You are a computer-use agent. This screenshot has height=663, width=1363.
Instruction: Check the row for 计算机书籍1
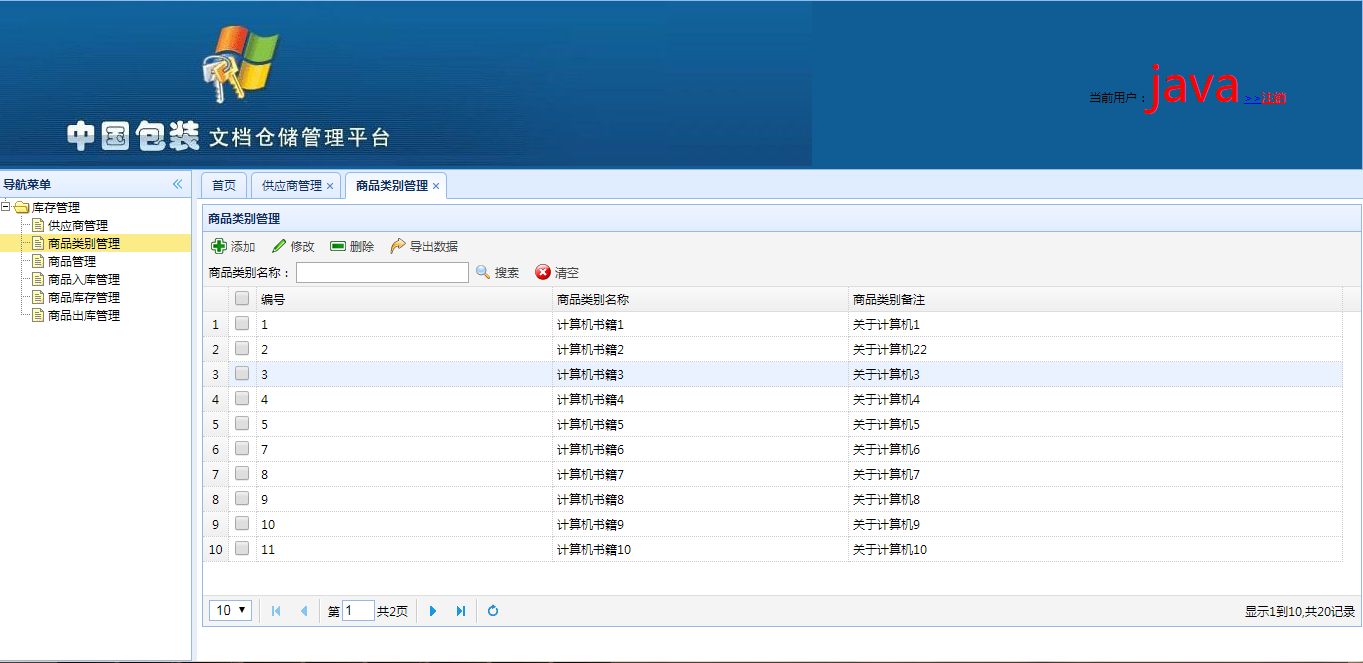pos(242,323)
